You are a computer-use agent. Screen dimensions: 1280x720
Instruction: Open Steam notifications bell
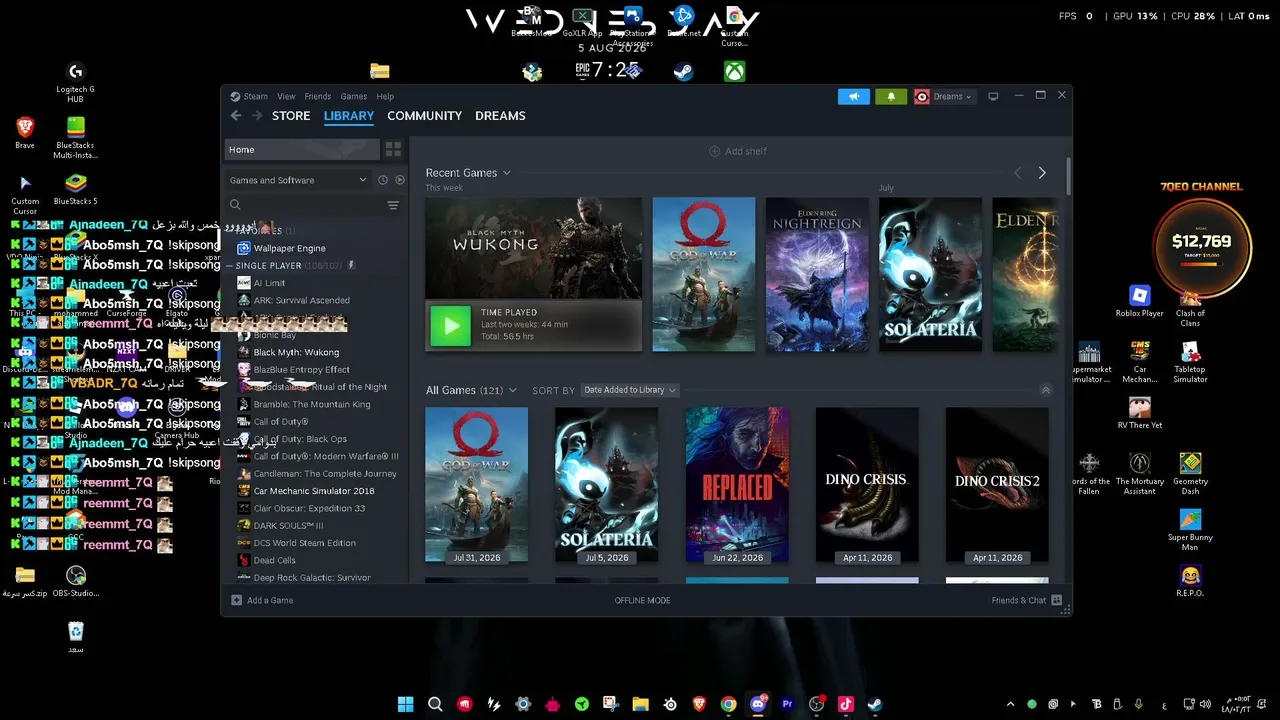(891, 96)
